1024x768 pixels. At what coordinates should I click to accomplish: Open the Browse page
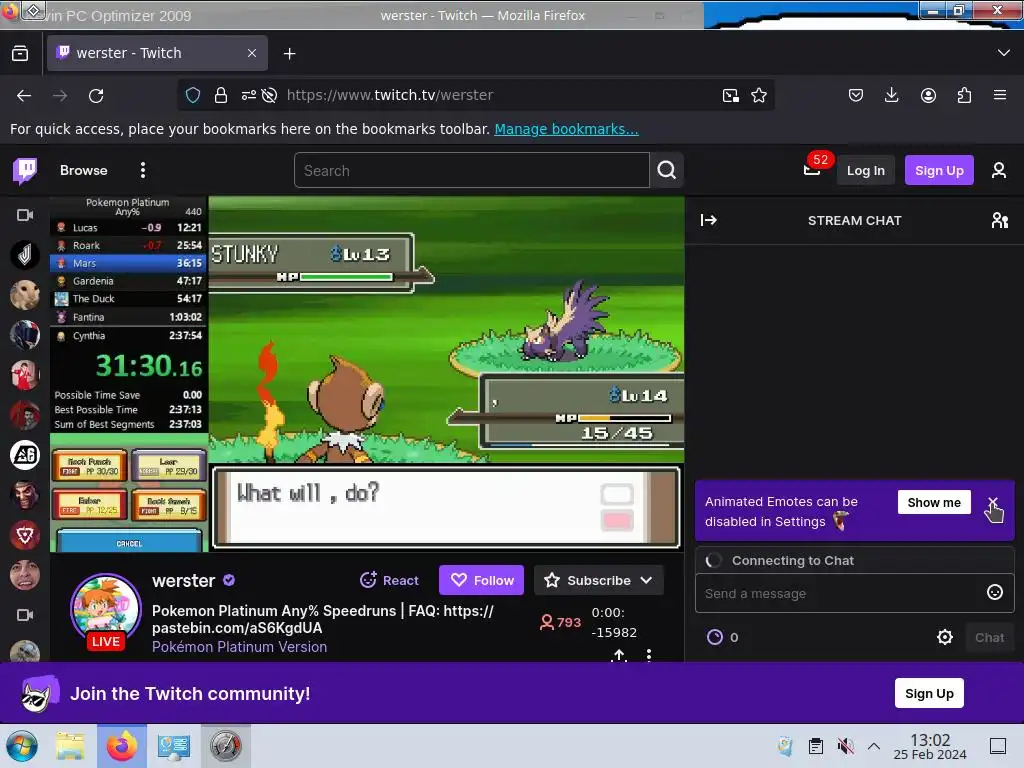[x=84, y=170]
